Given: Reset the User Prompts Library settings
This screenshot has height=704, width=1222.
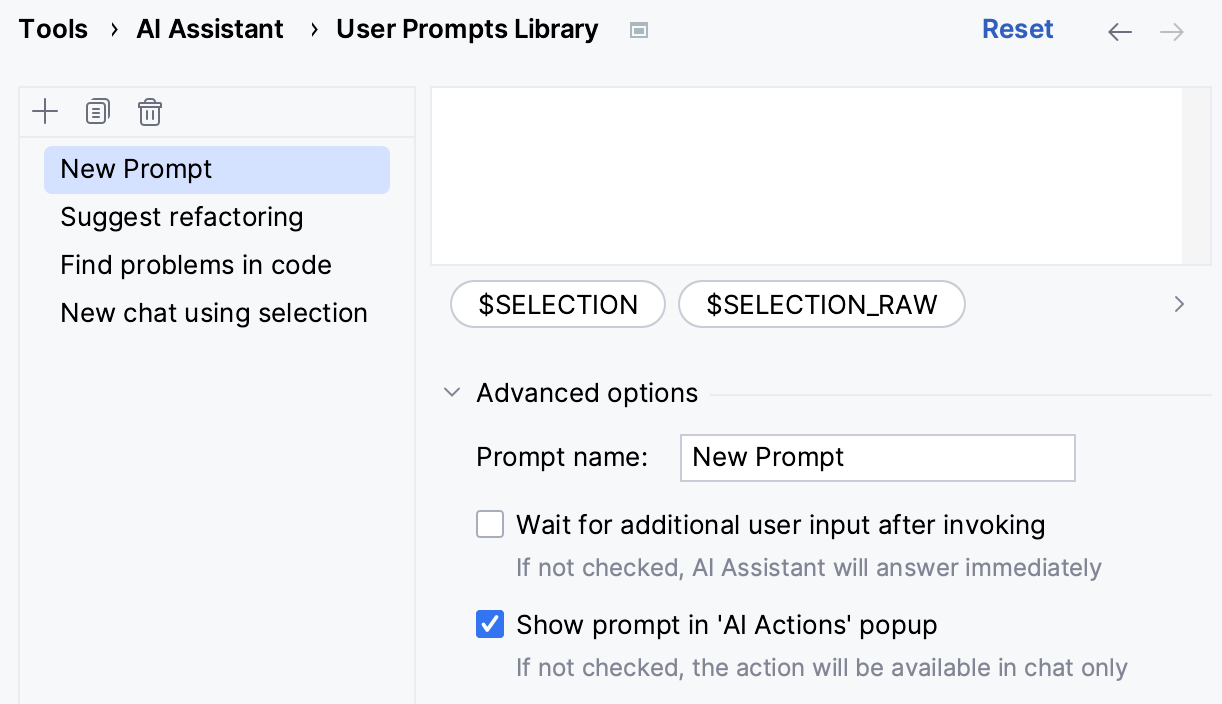Looking at the screenshot, I should (1017, 29).
